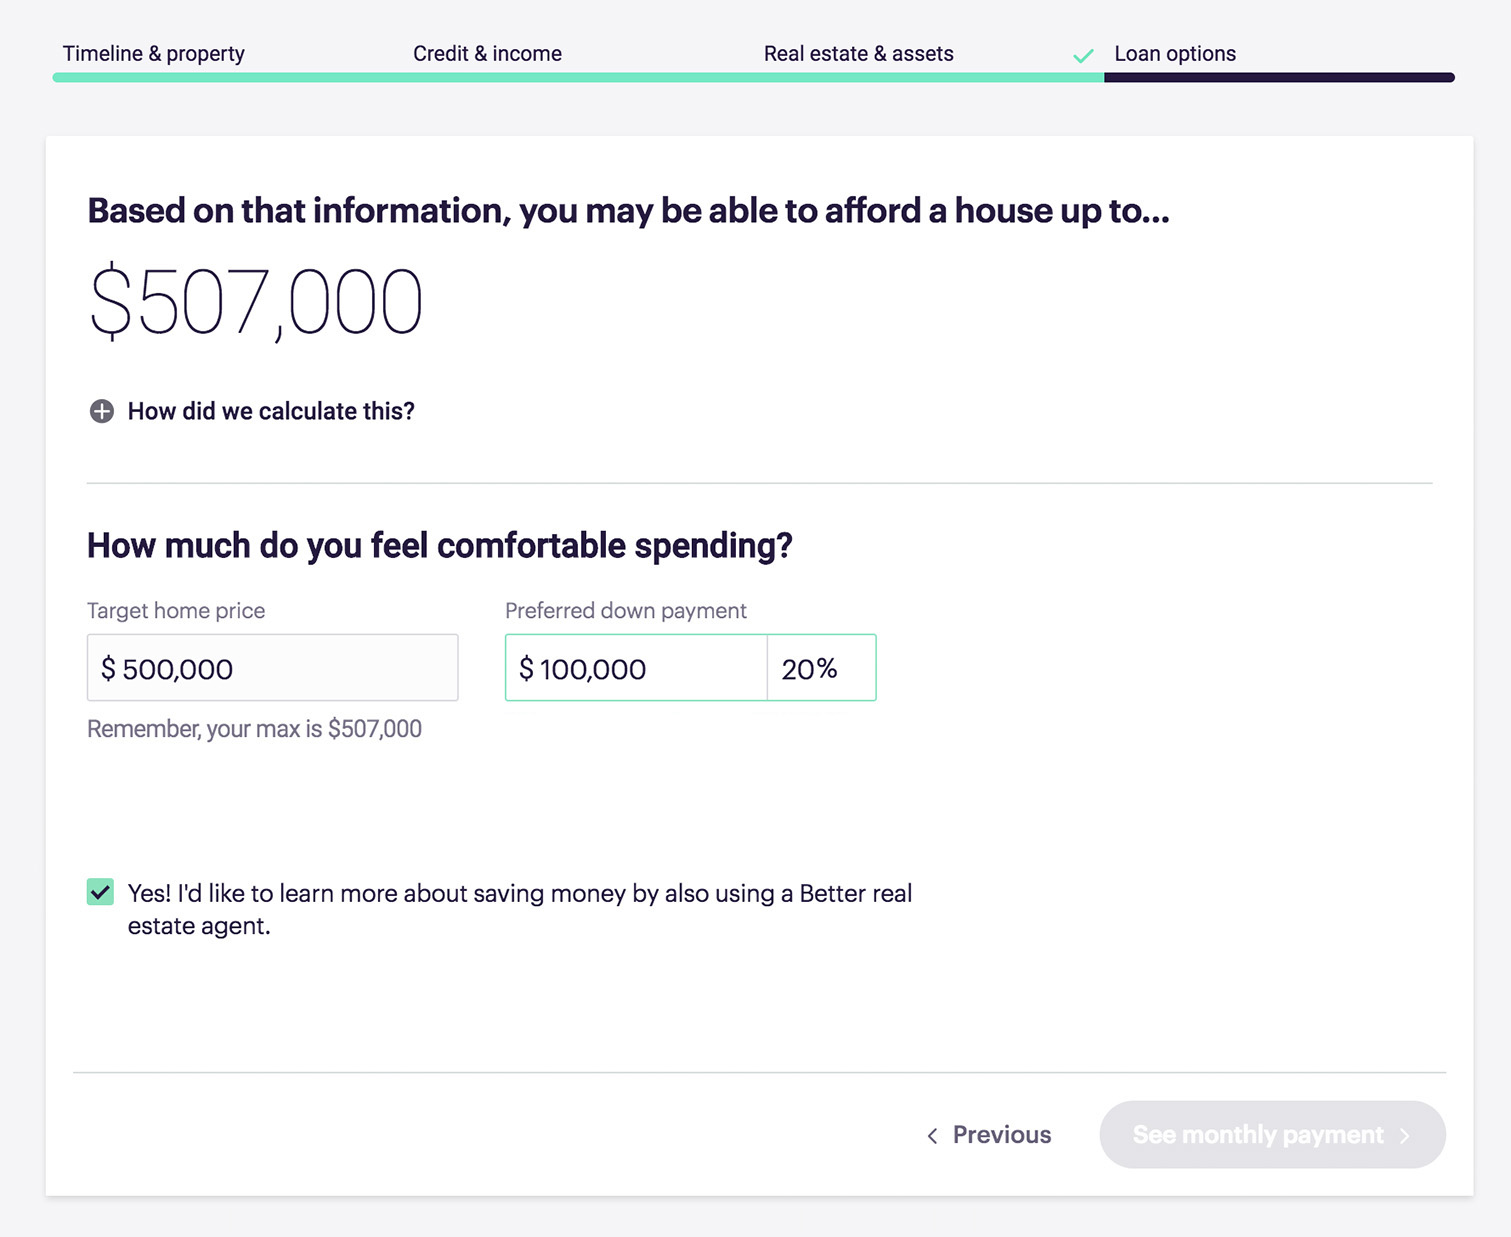Click the dark Loan options progress bar segment
1511x1237 pixels.
tap(1279, 77)
